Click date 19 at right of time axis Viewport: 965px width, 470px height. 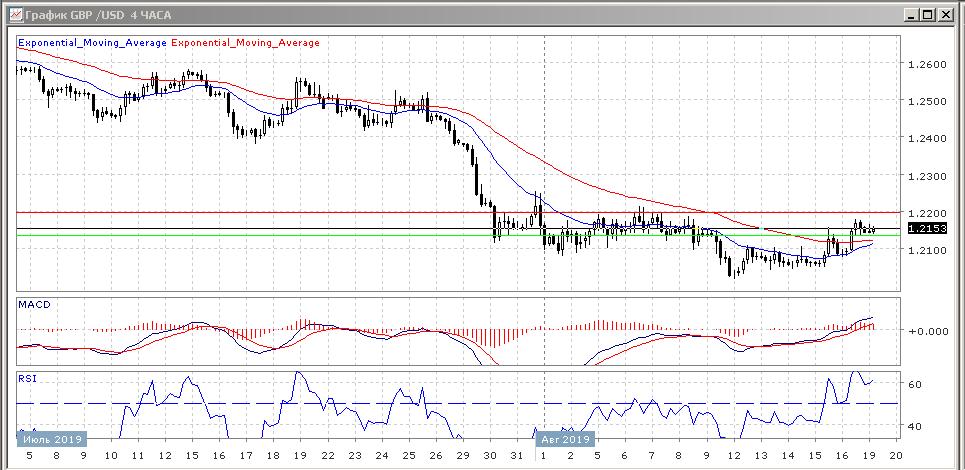coord(867,454)
